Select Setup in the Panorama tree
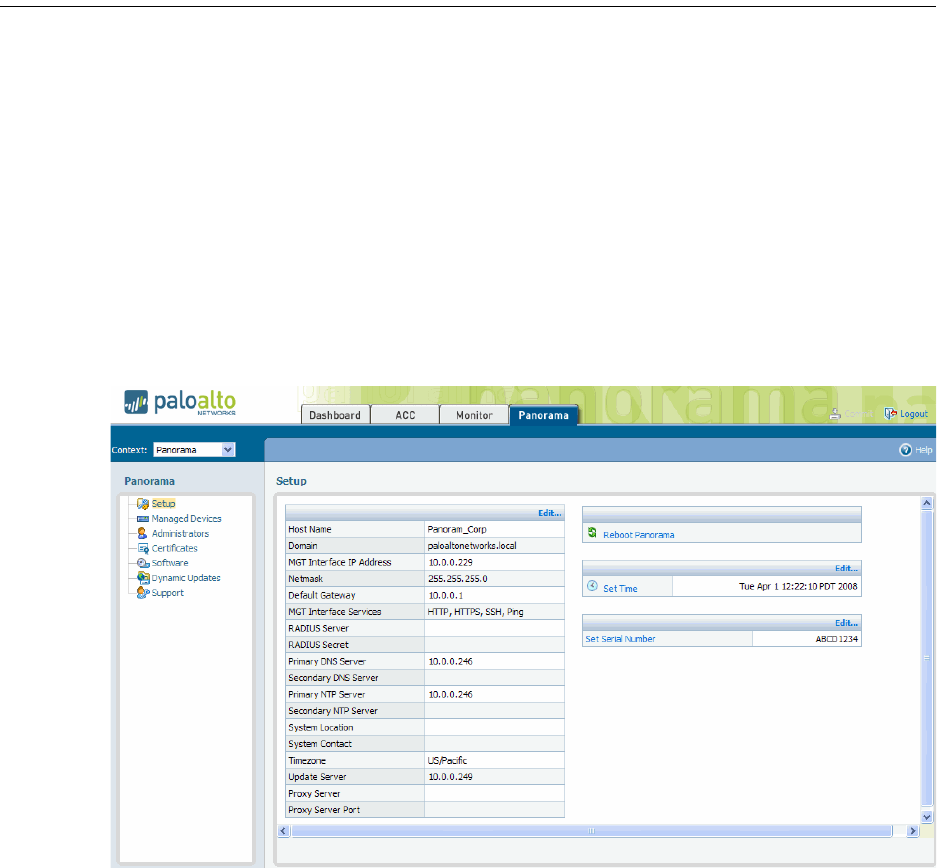The image size is (937, 868). pos(163,504)
